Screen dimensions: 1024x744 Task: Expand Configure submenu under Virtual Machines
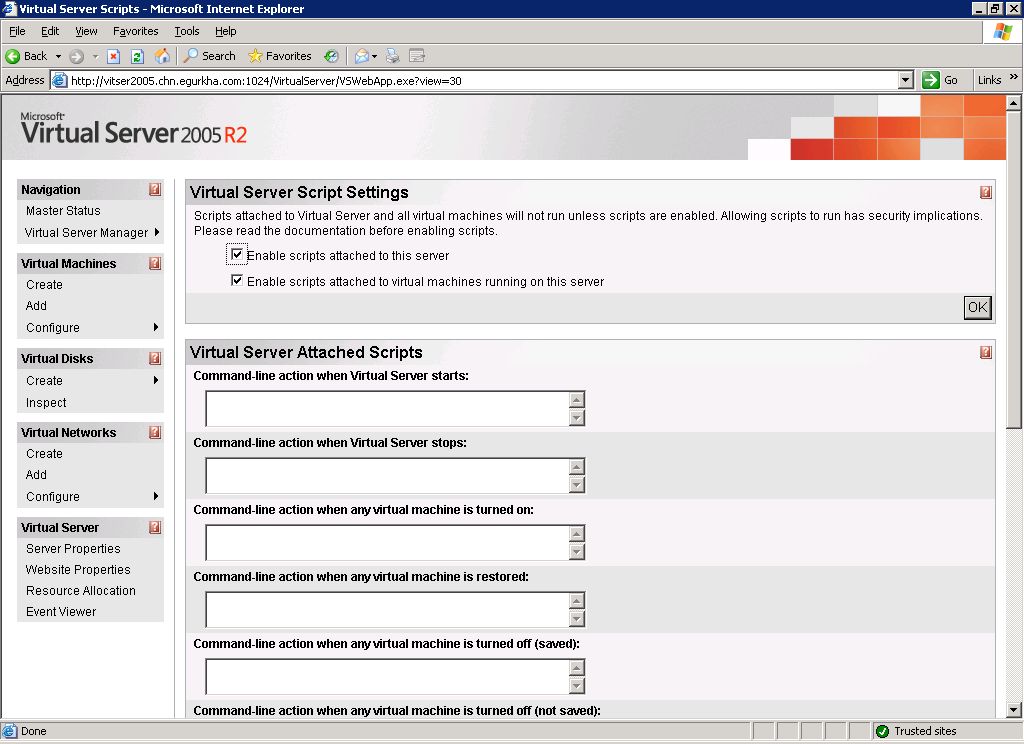[156, 327]
